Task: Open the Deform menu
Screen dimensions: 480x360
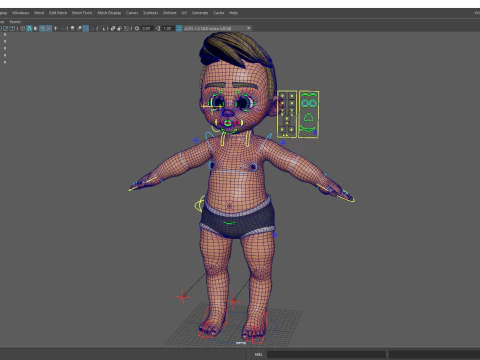Action: 169,13
